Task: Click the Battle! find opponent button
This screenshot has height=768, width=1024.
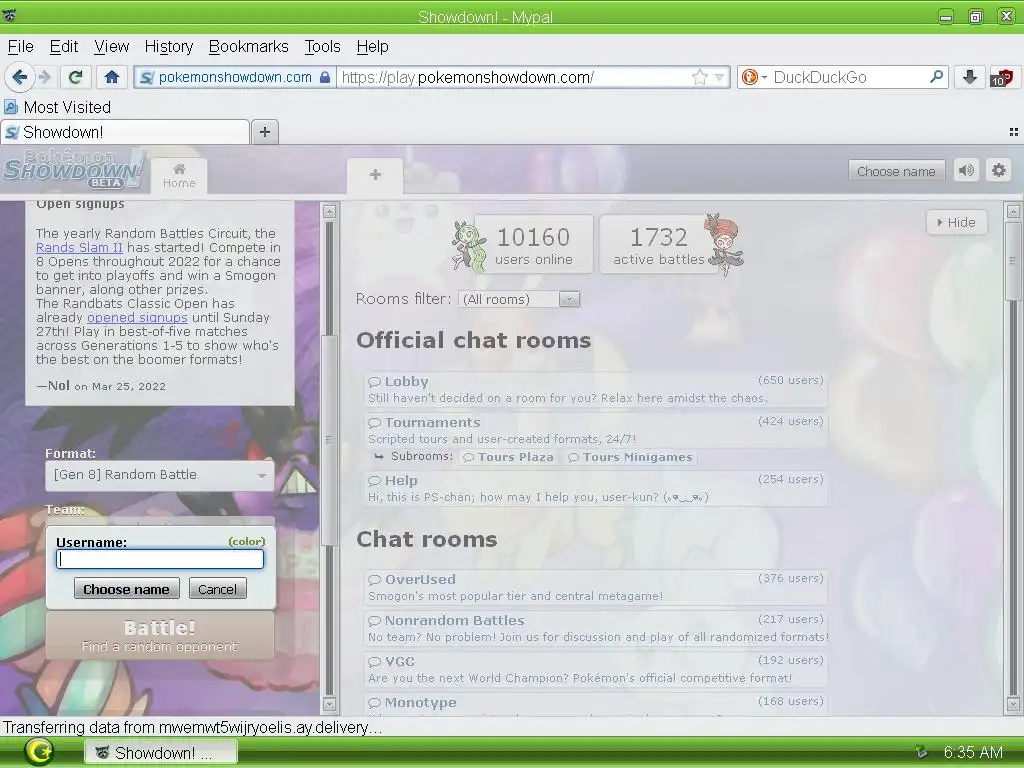Action: (160, 635)
